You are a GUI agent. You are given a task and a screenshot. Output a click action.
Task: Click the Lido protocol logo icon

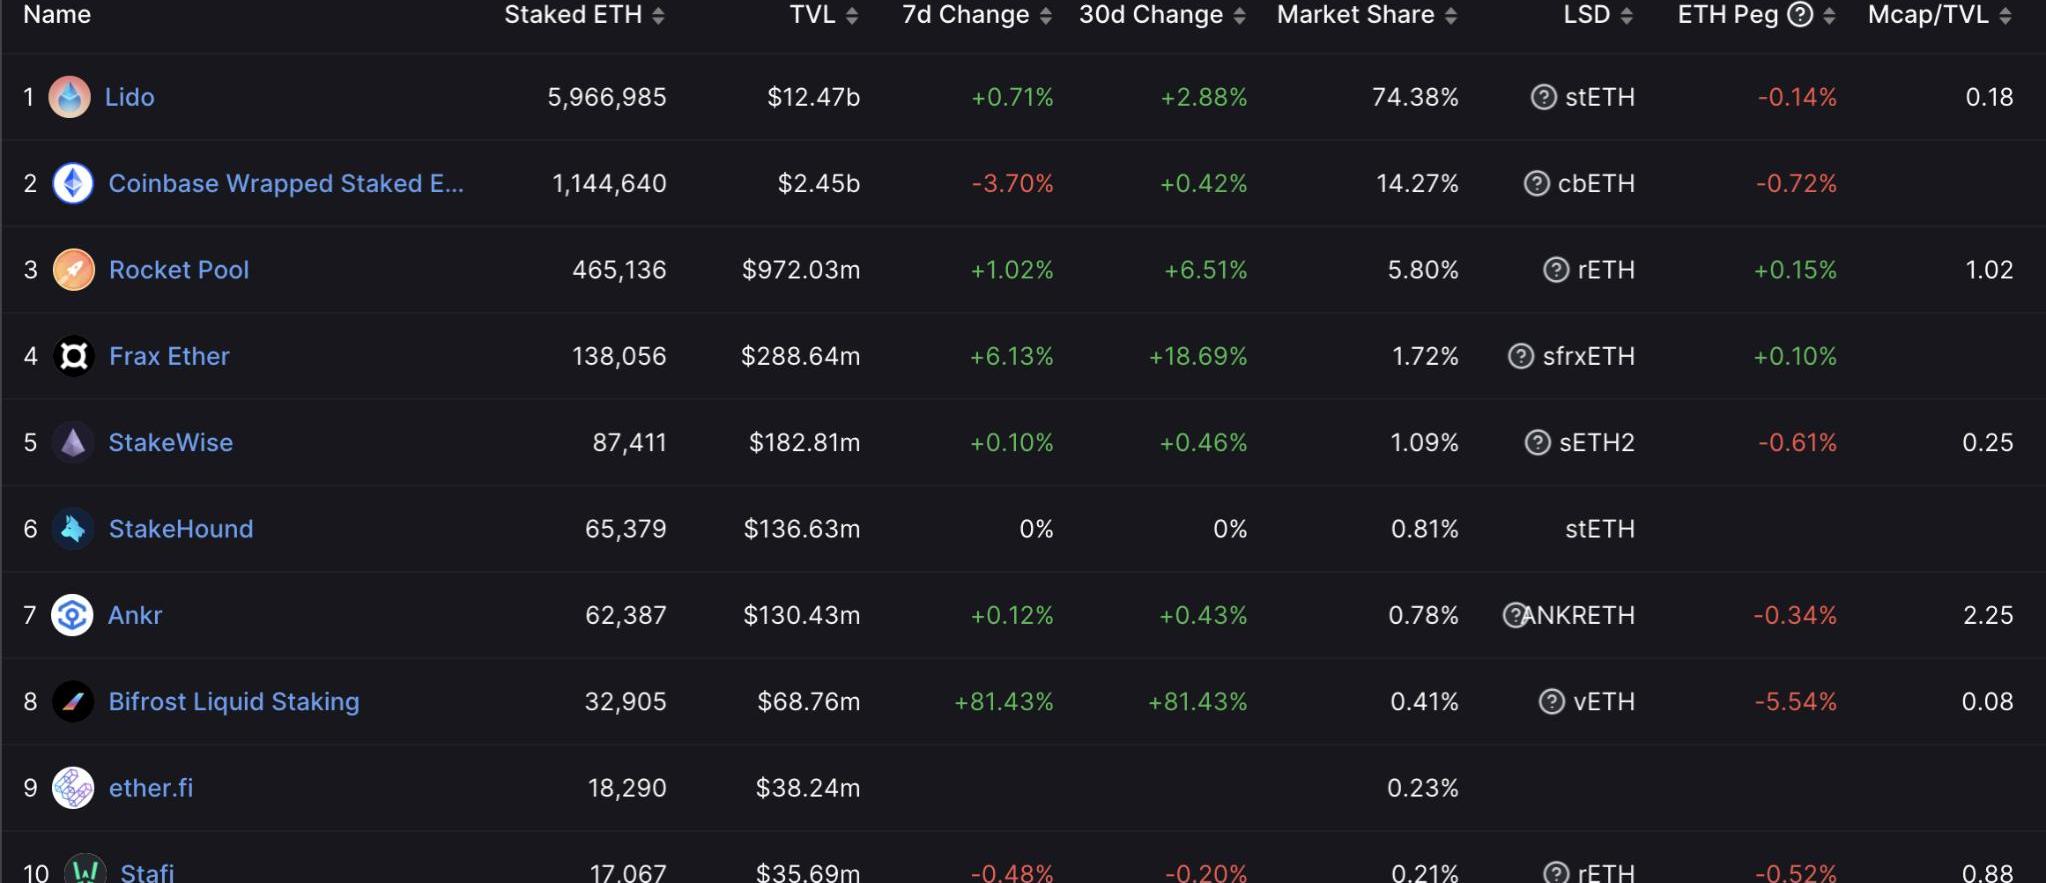pos(69,97)
